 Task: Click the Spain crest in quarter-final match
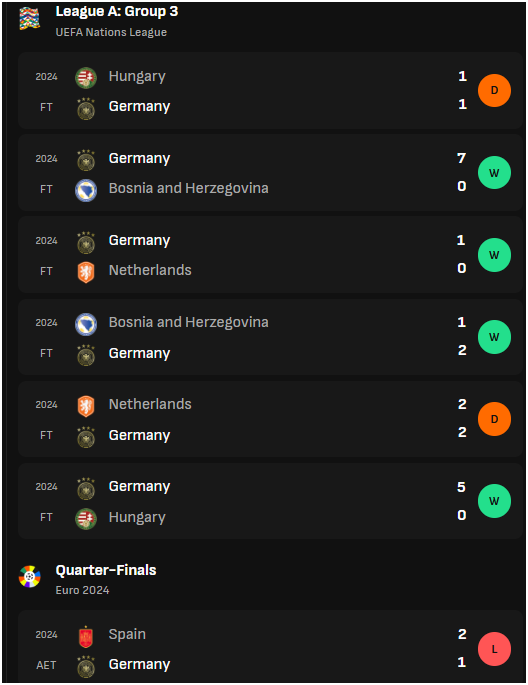[x=86, y=636]
